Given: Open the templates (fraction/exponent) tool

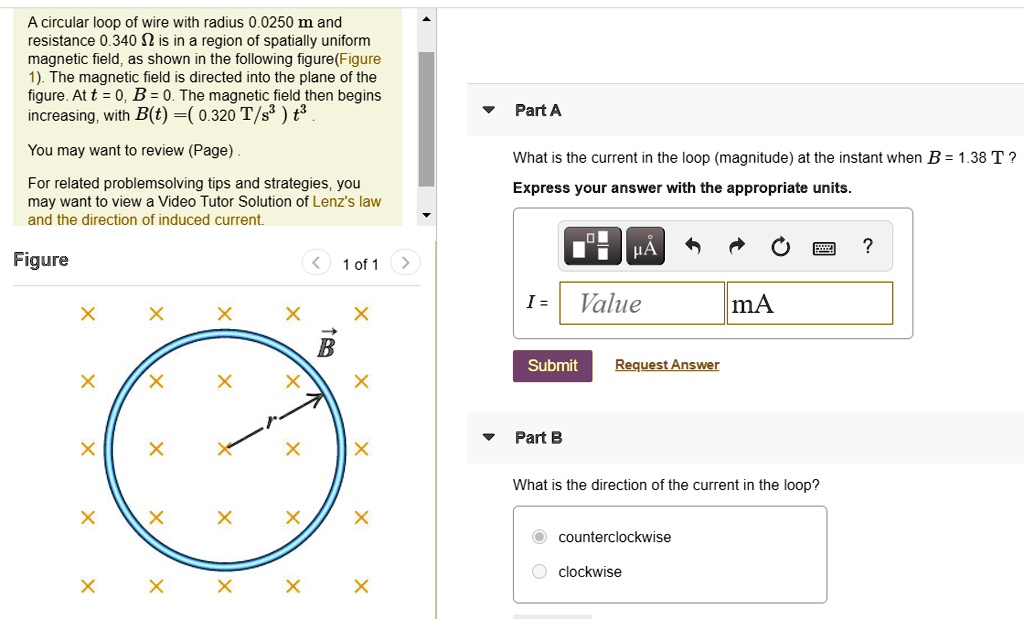Looking at the screenshot, I should [593, 246].
